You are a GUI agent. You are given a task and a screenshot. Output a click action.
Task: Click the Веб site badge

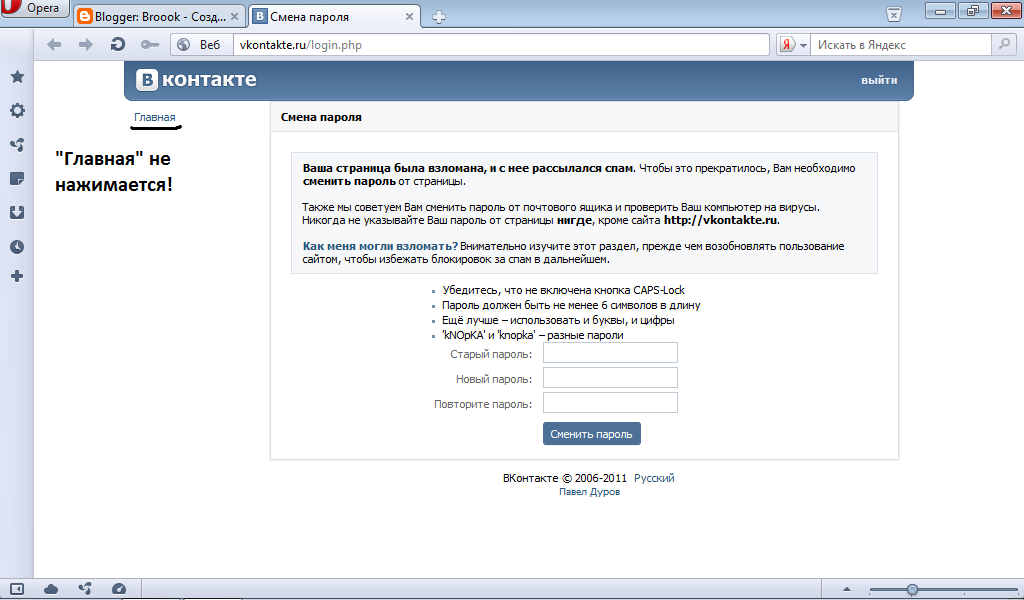(200, 44)
